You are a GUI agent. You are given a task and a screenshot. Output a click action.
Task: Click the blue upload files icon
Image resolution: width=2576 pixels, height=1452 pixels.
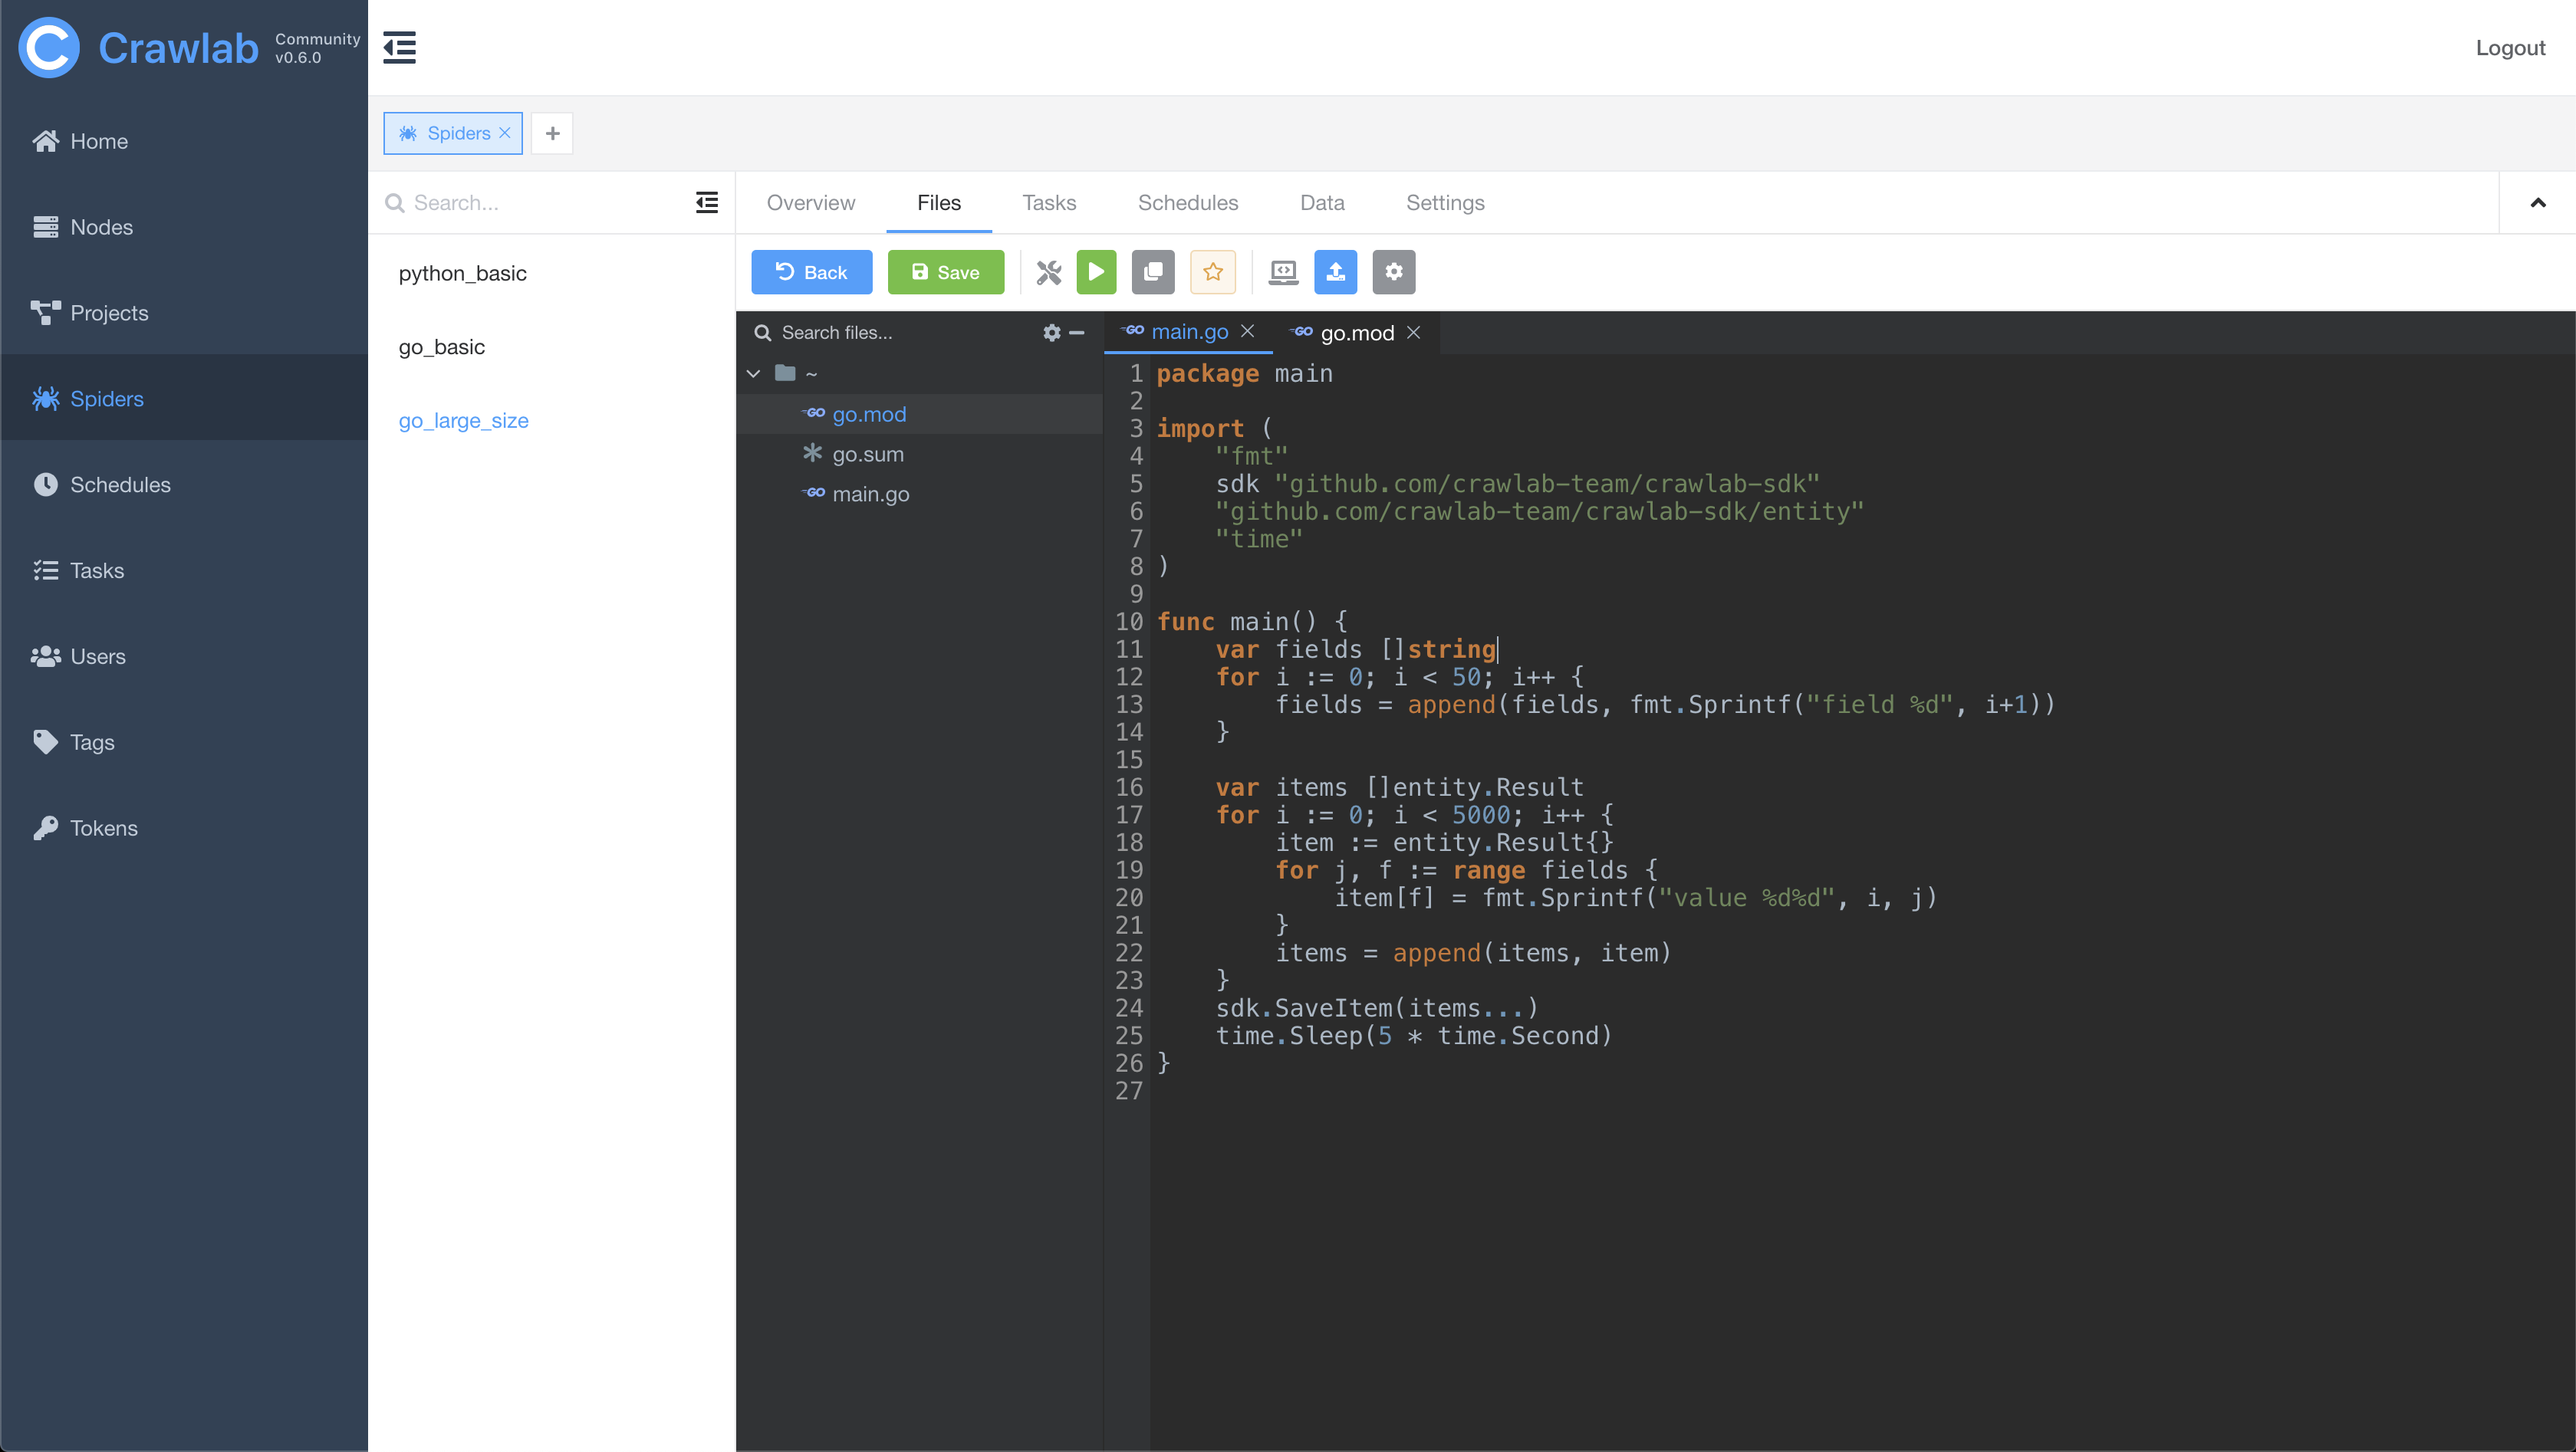(1335, 272)
